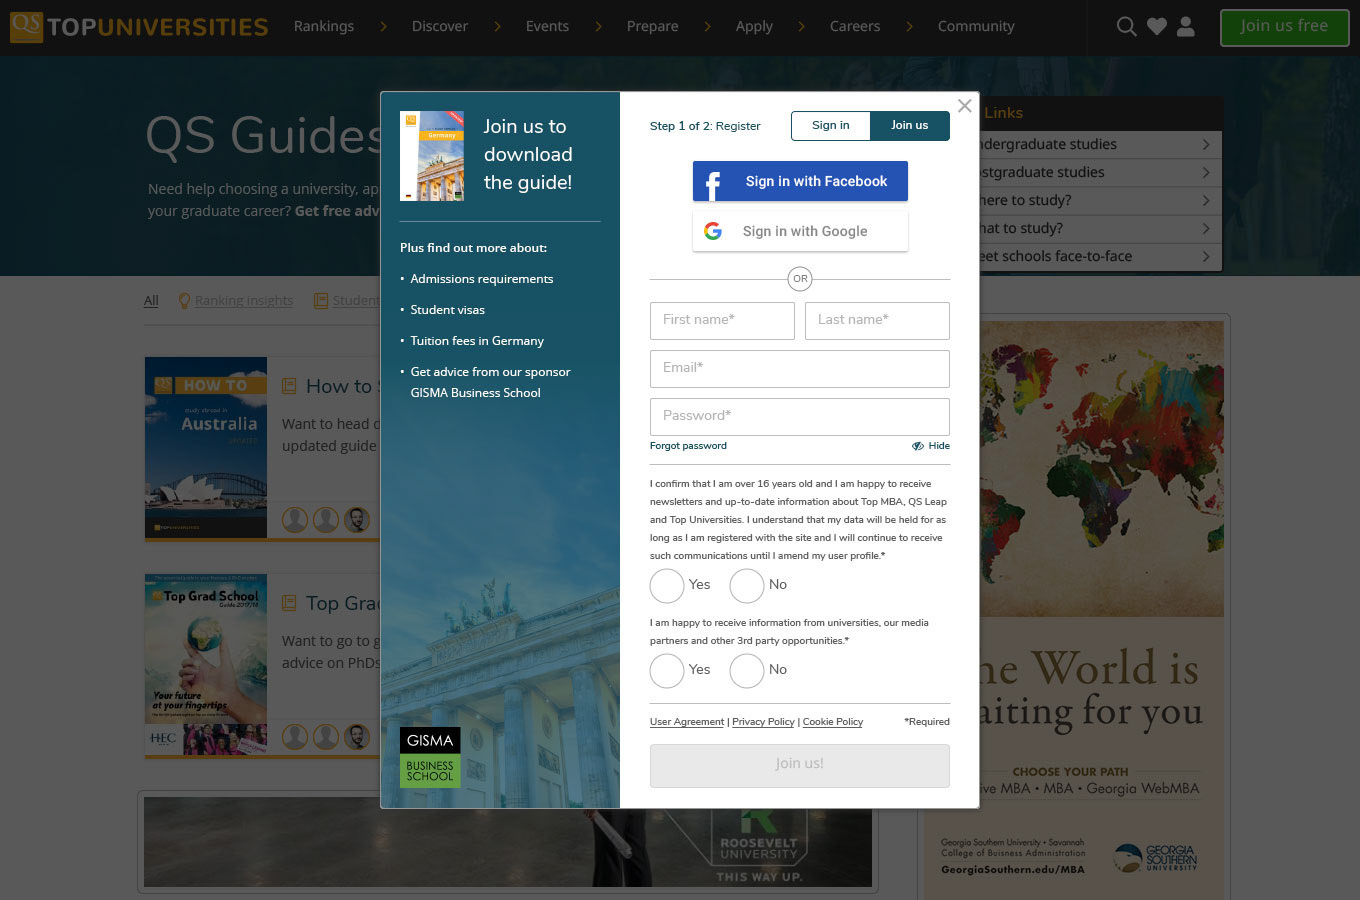Image resolution: width=1360 pixels, height=900 pixels.
Task: Select No for newsletters consent
Action: [747, 585]
